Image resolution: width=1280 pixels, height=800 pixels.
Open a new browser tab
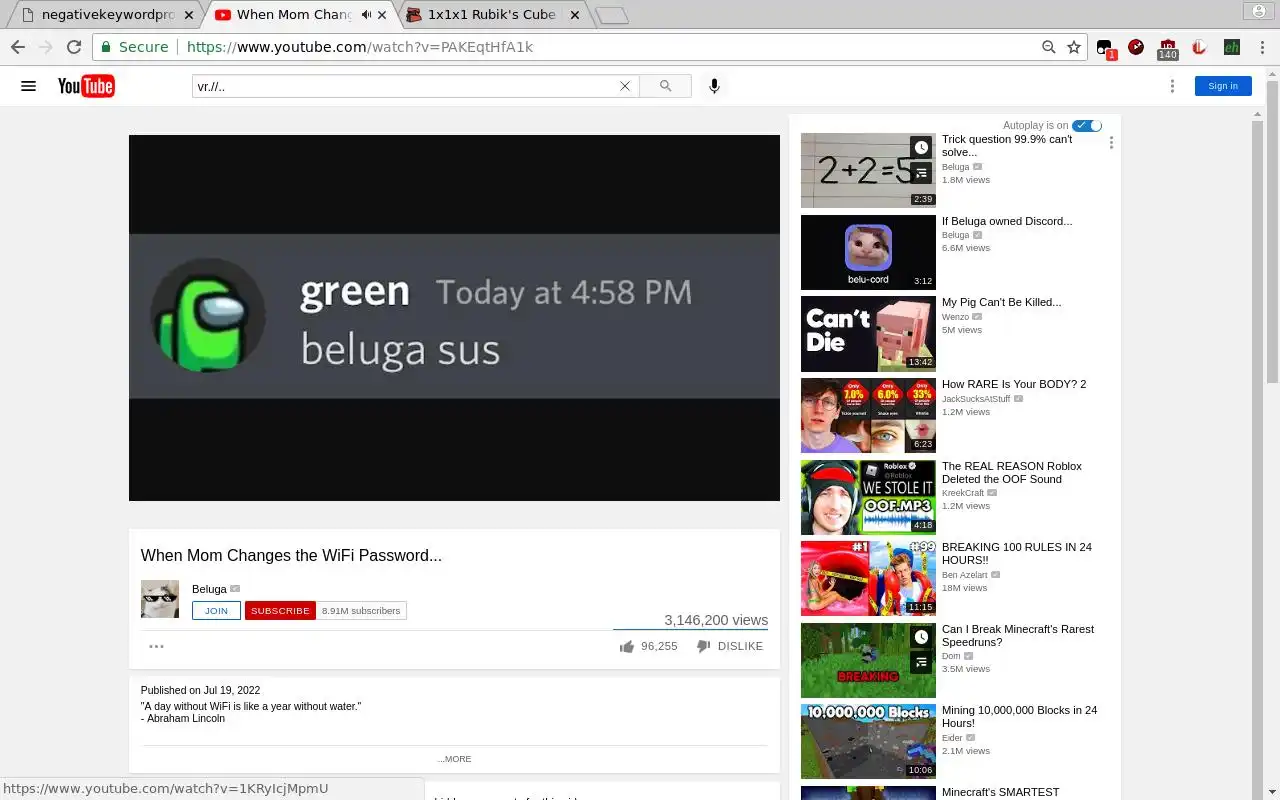pyautogui.click(x=612, y=15)
